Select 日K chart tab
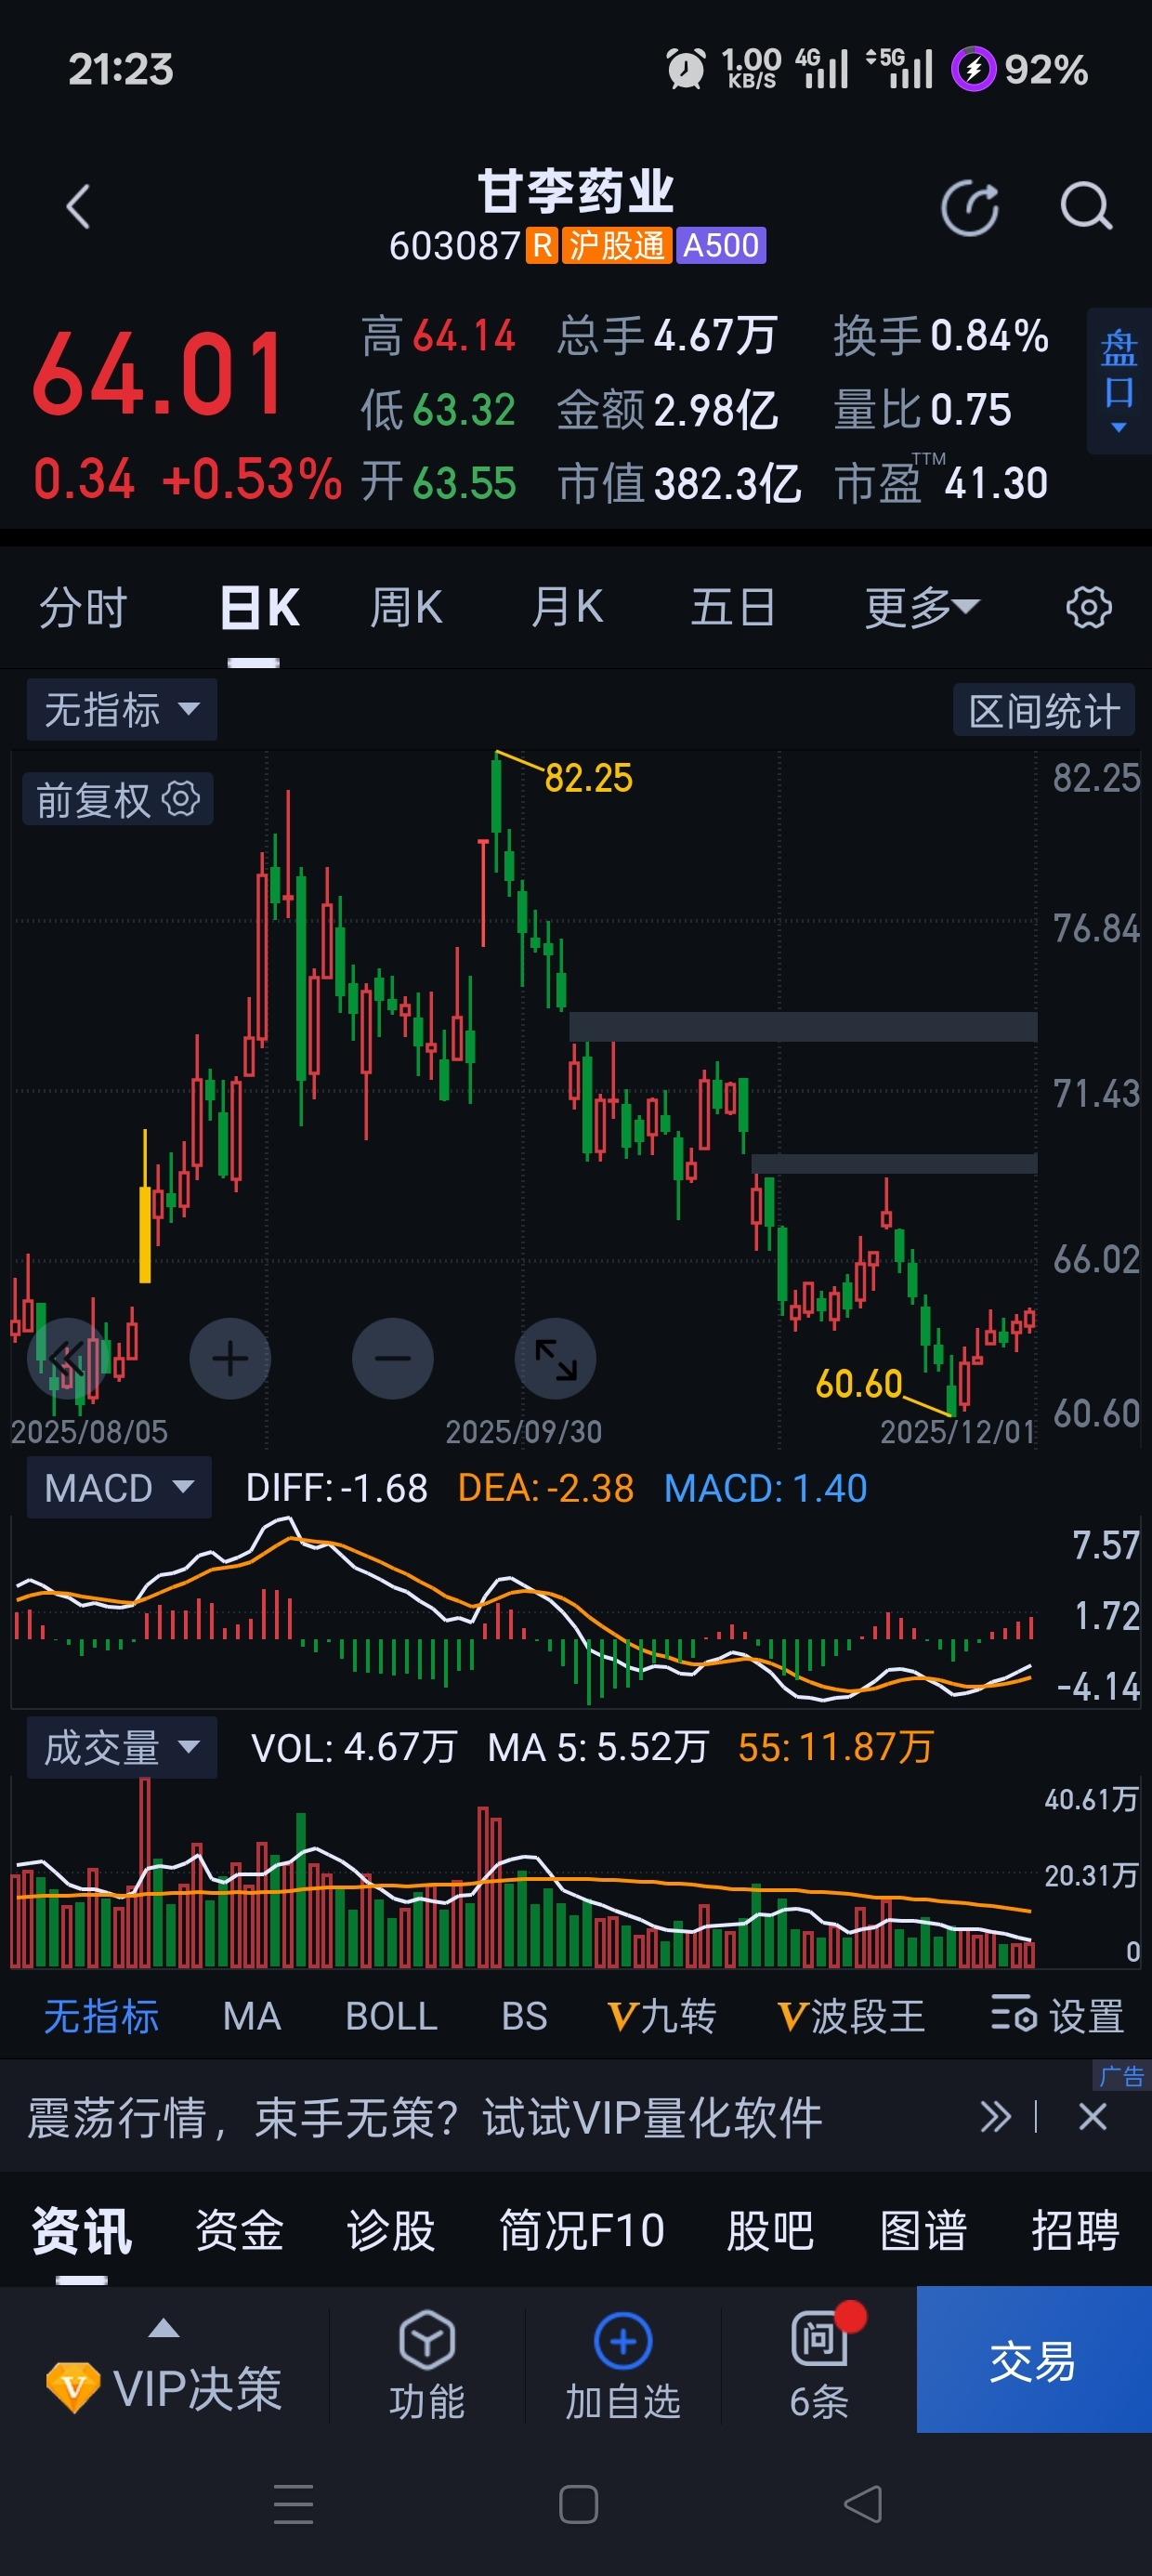The height and width of the screenshot is (2576, 1152). pos(260,607)
